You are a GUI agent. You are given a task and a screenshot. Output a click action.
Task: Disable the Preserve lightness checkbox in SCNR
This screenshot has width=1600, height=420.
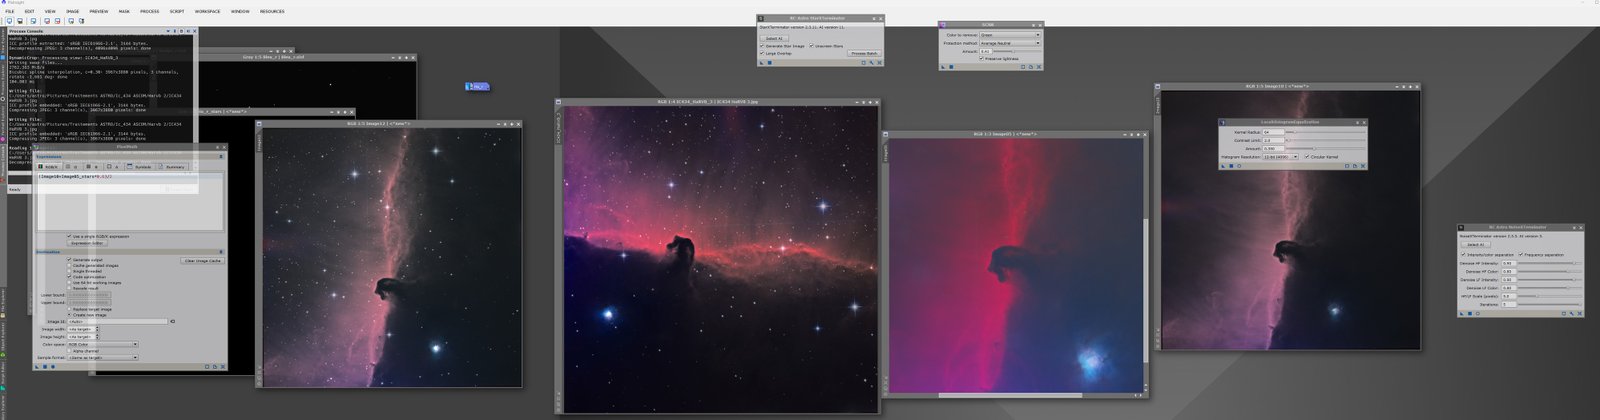982,59
